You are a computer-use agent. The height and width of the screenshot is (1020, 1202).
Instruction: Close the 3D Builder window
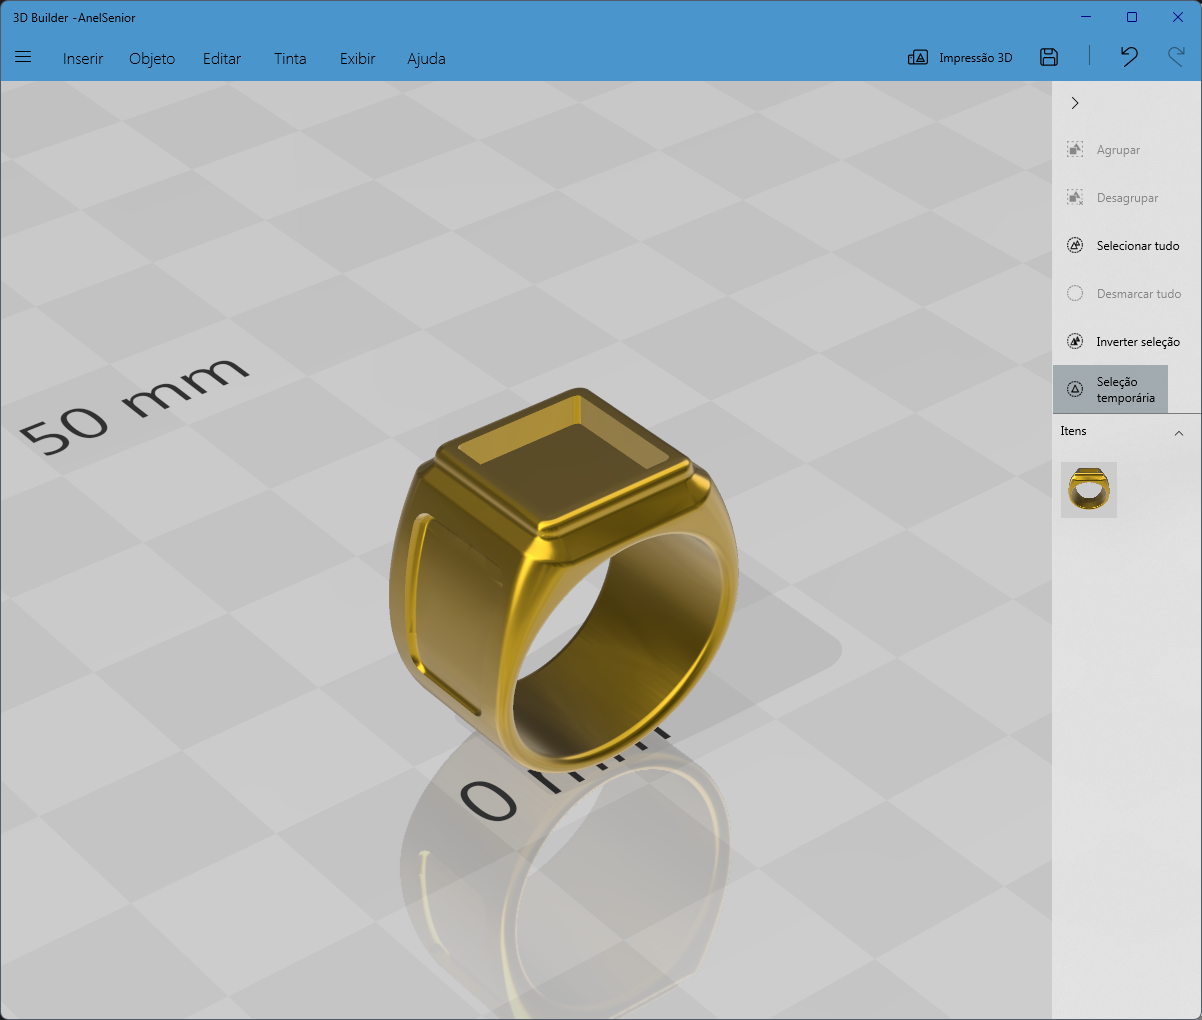point(1178,17)
